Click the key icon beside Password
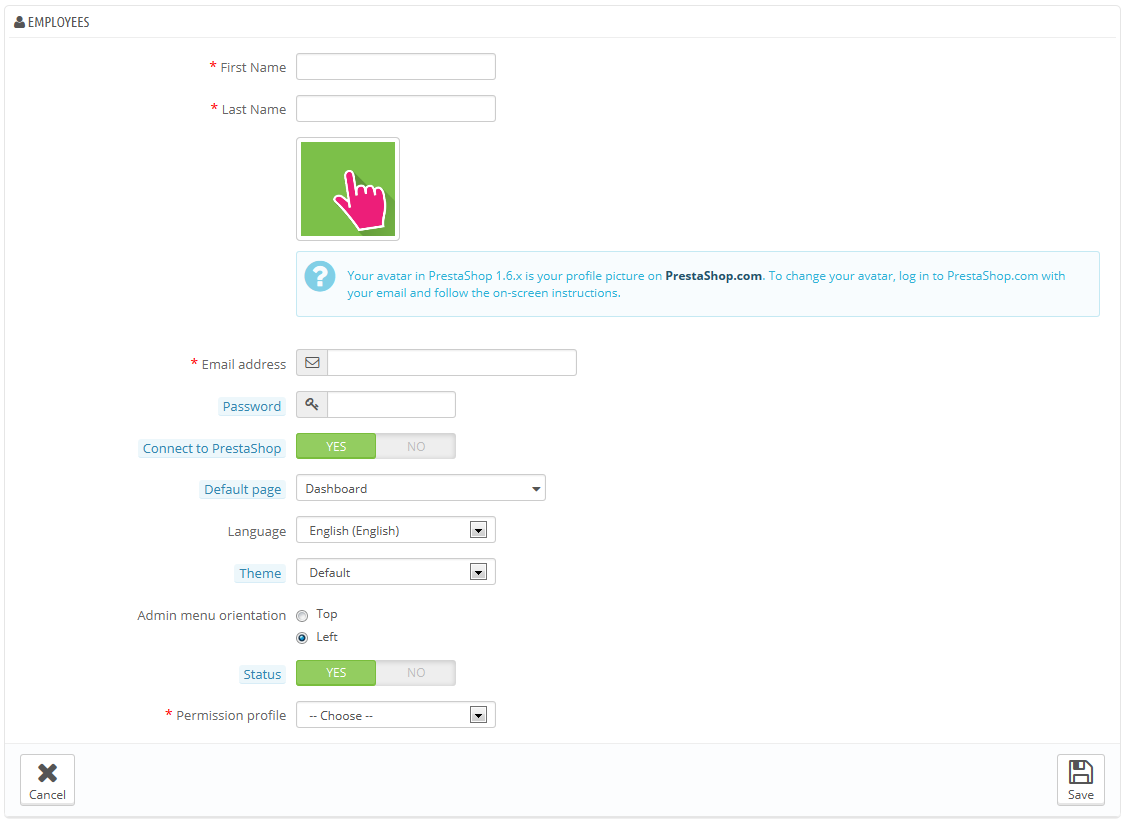This screenshot has height=824, width=1127. (x=312, y=404)
